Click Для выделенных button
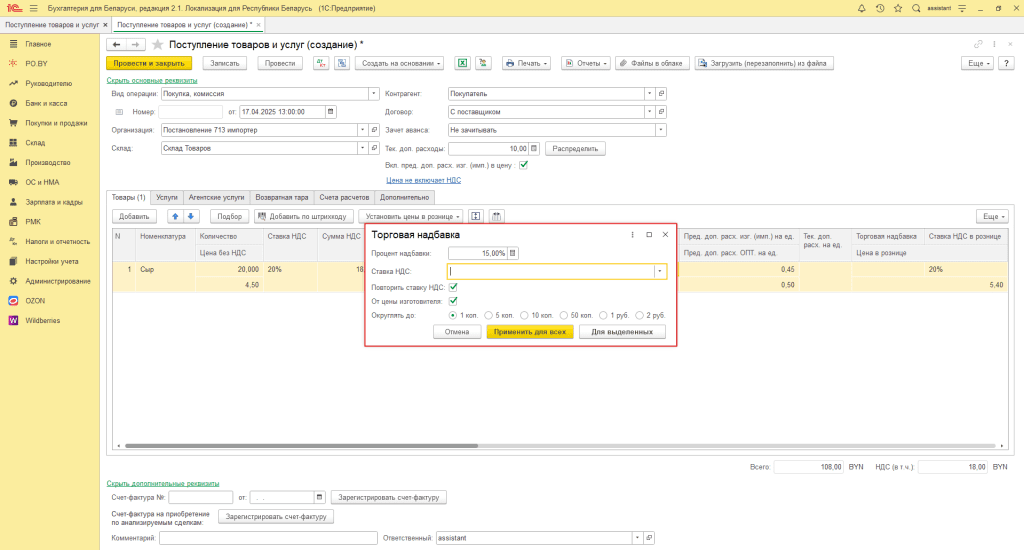 622,332
